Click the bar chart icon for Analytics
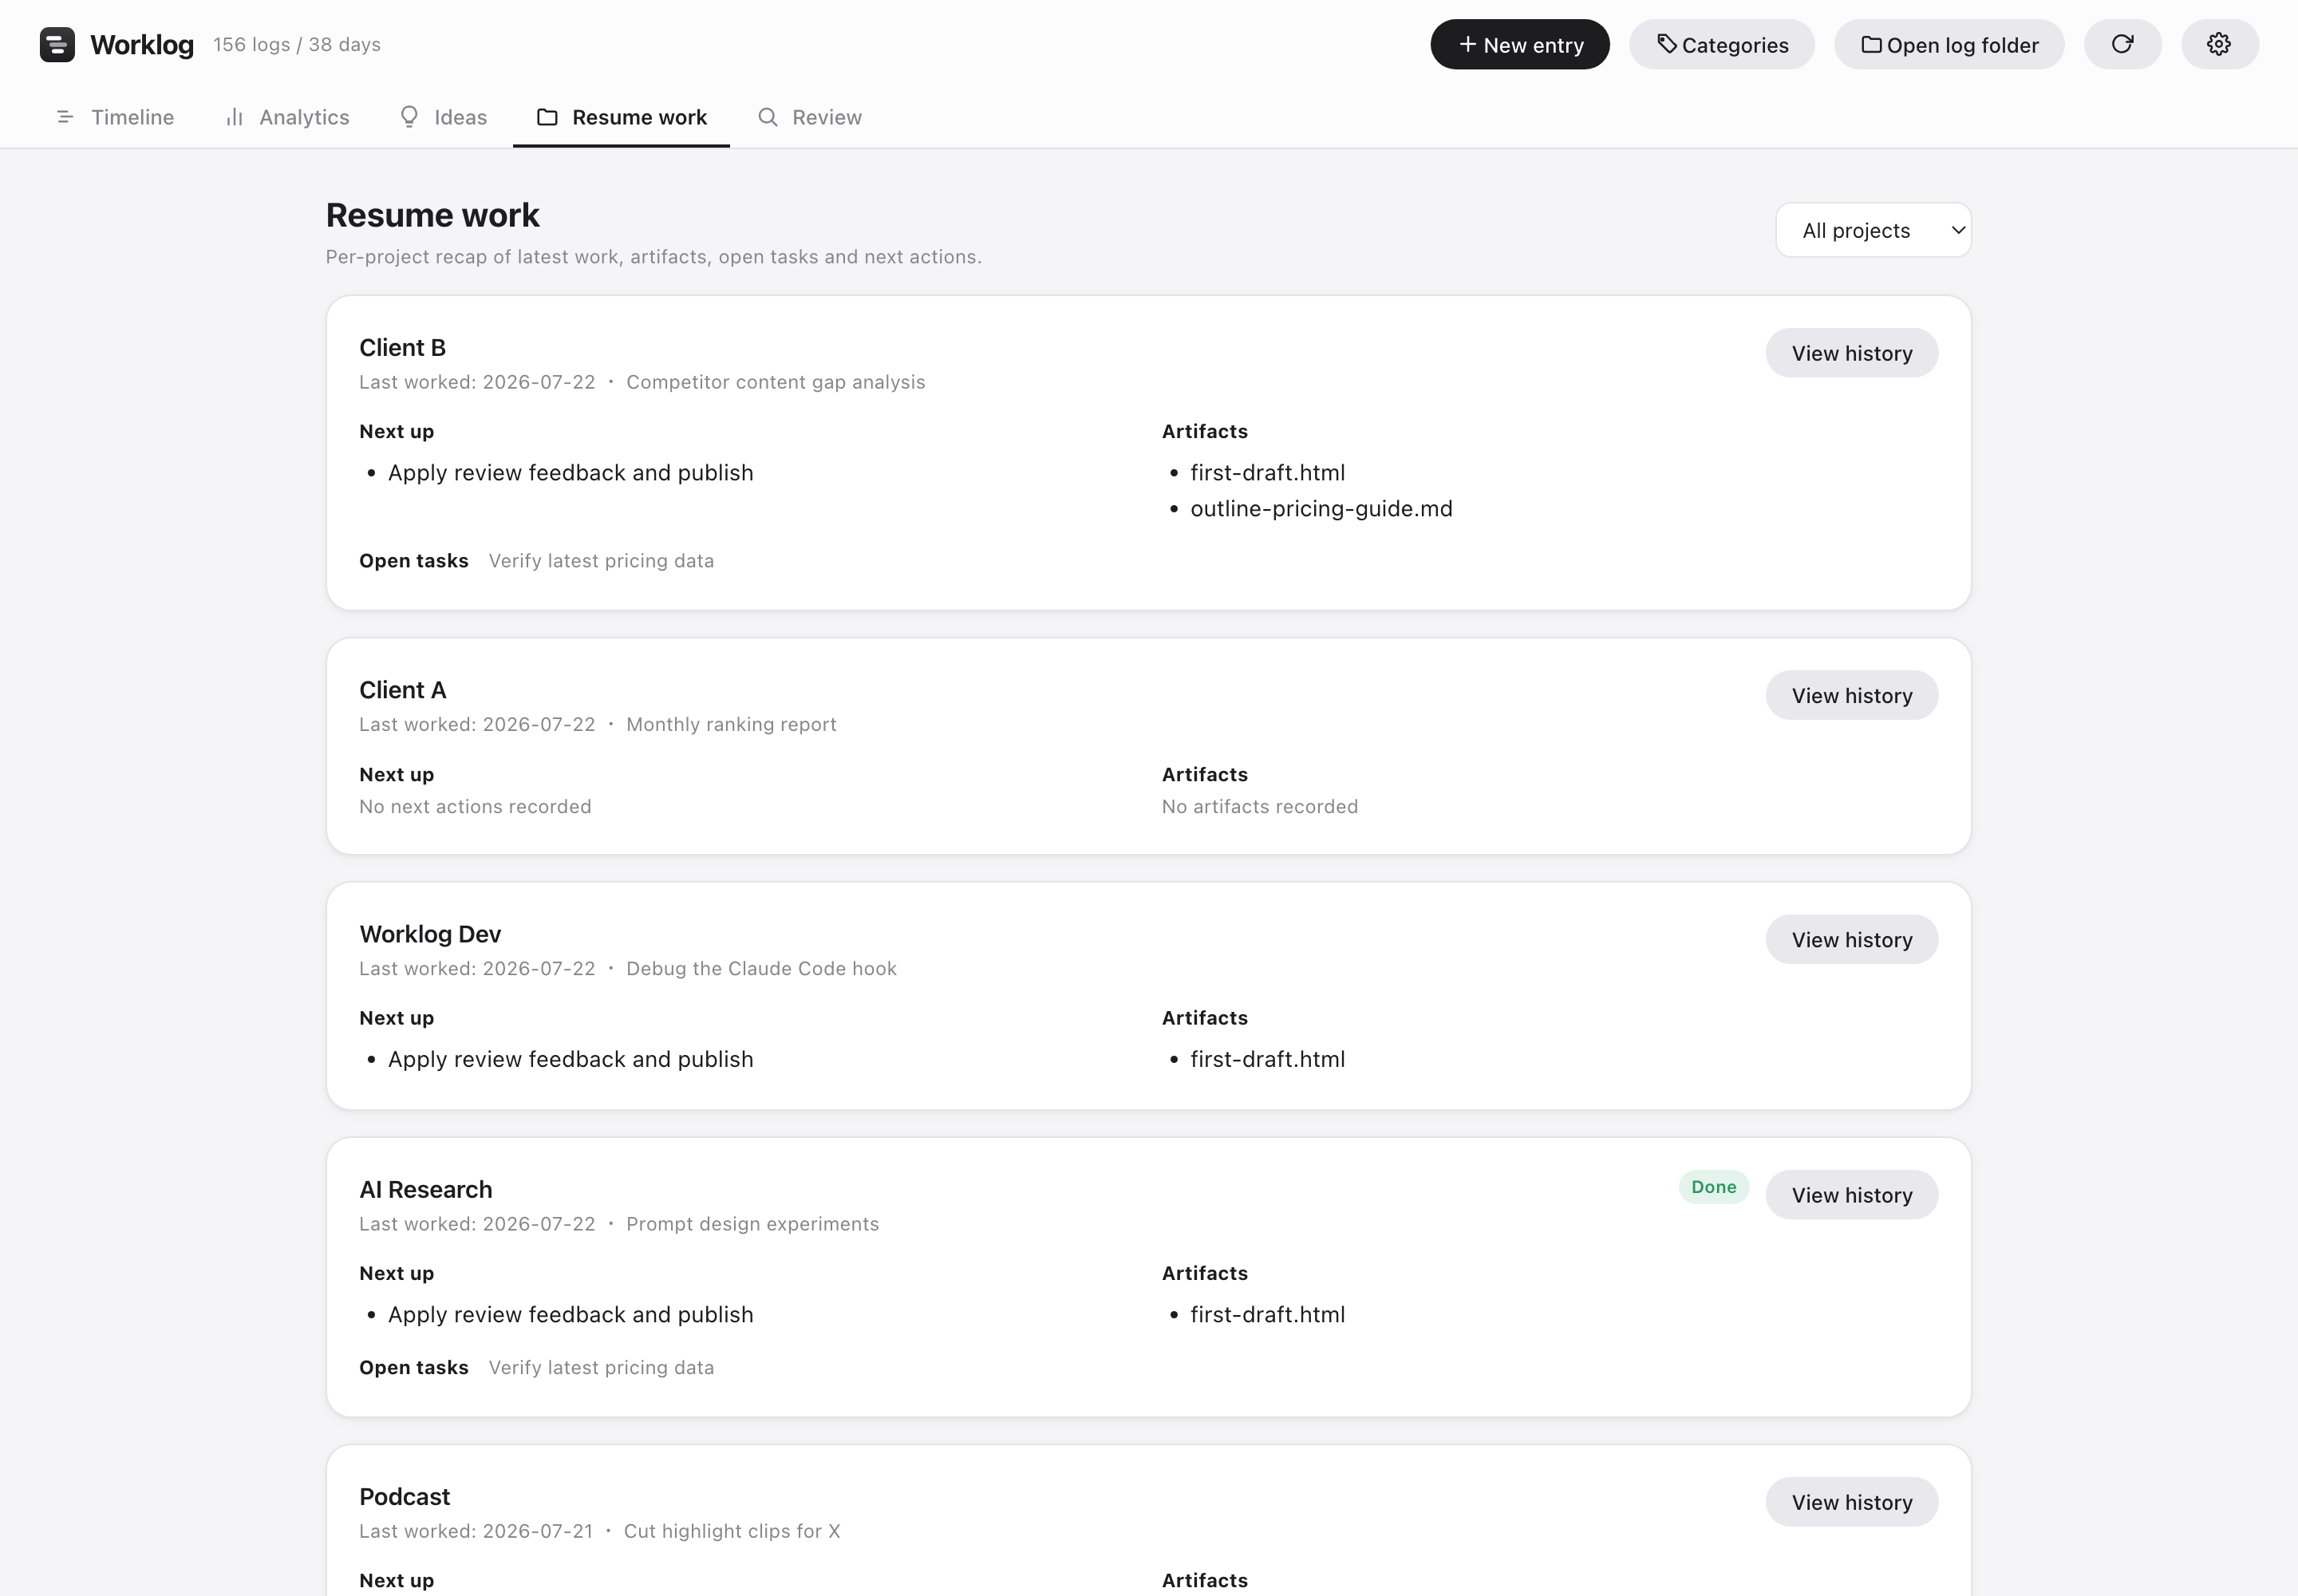The height and width of the screenshot is (1596, 2298). pos(234,117)
